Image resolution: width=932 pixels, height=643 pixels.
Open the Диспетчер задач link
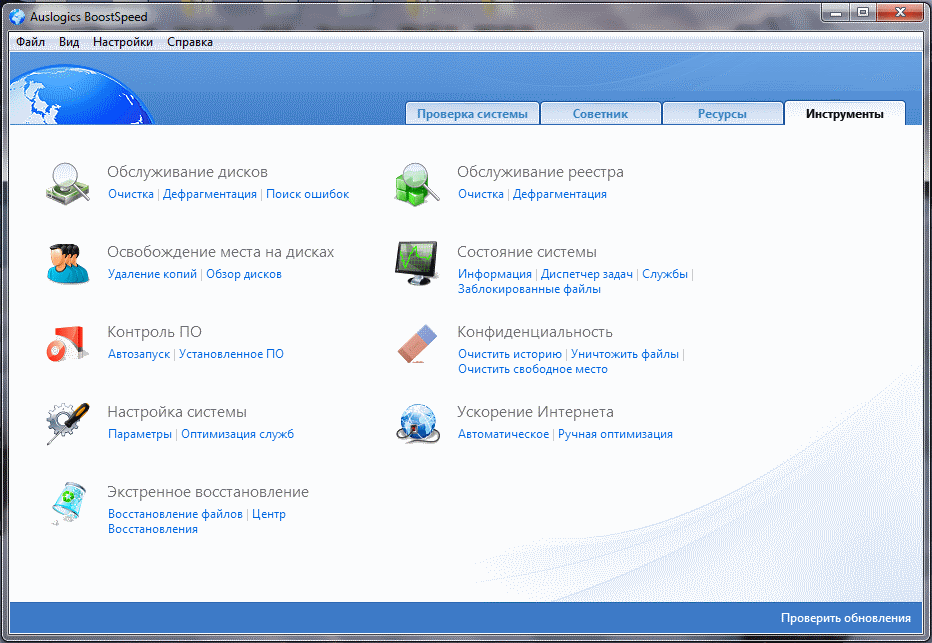[587, 274]
